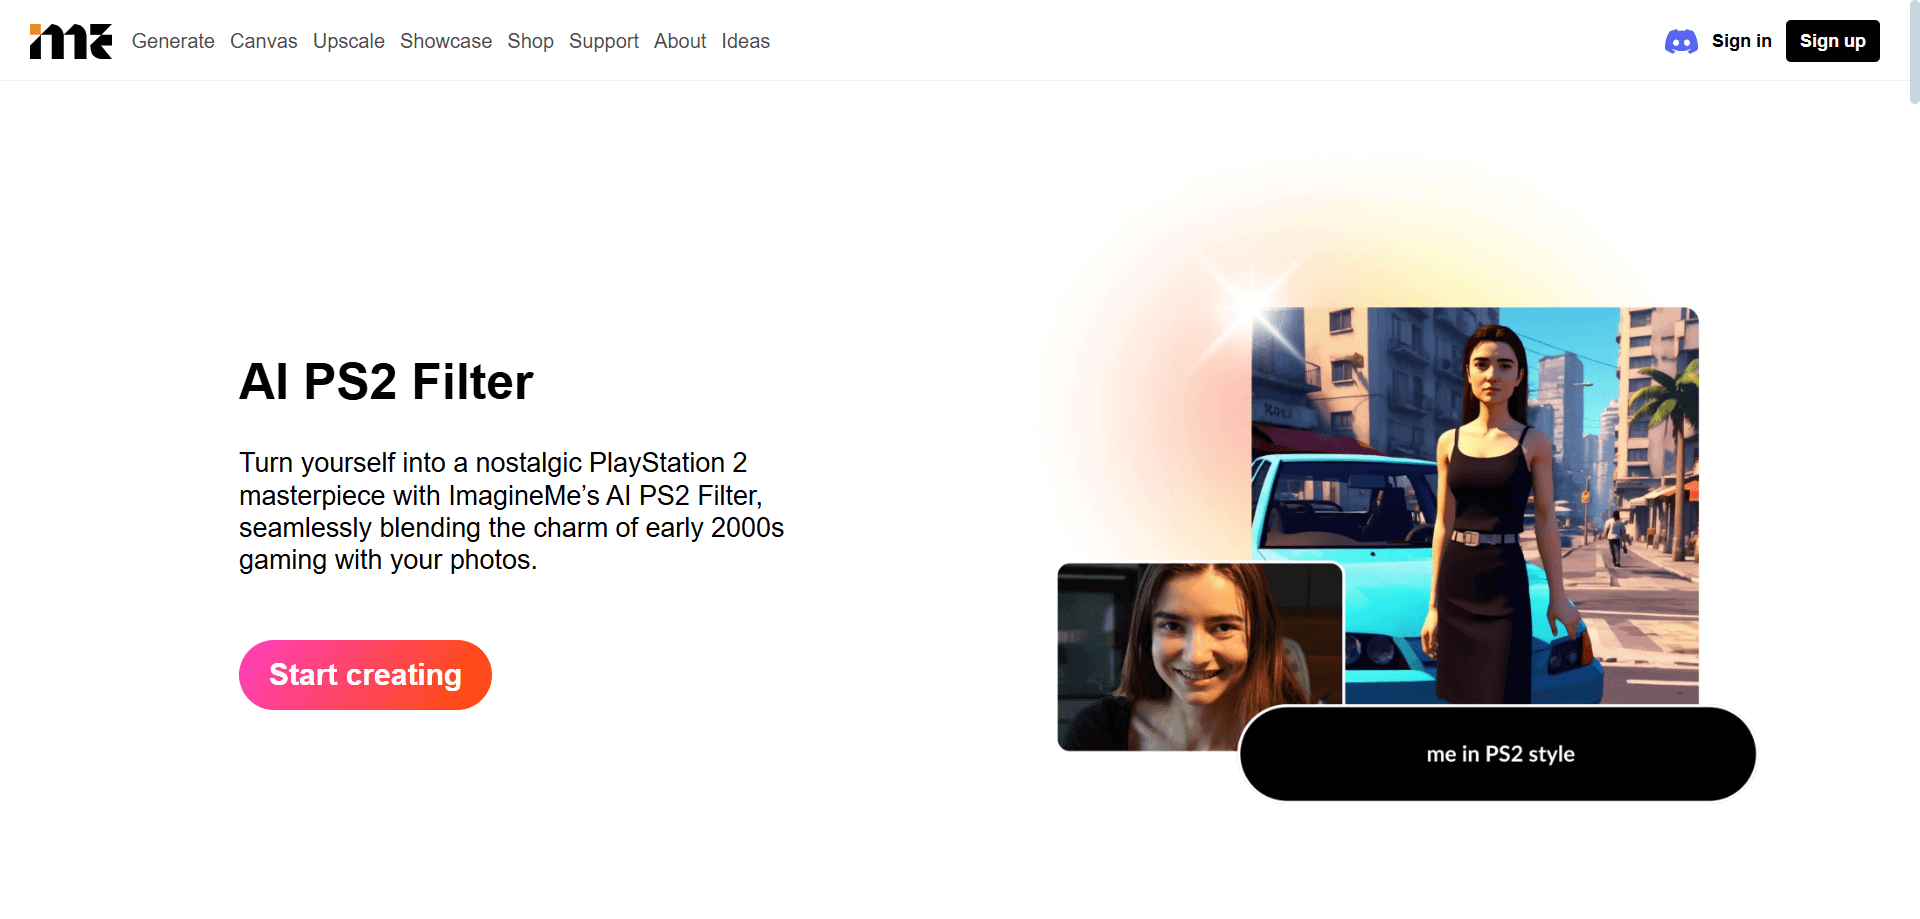Open the Generate menu item
This screenshot has width=1920, height=919.
coord(173,41)
